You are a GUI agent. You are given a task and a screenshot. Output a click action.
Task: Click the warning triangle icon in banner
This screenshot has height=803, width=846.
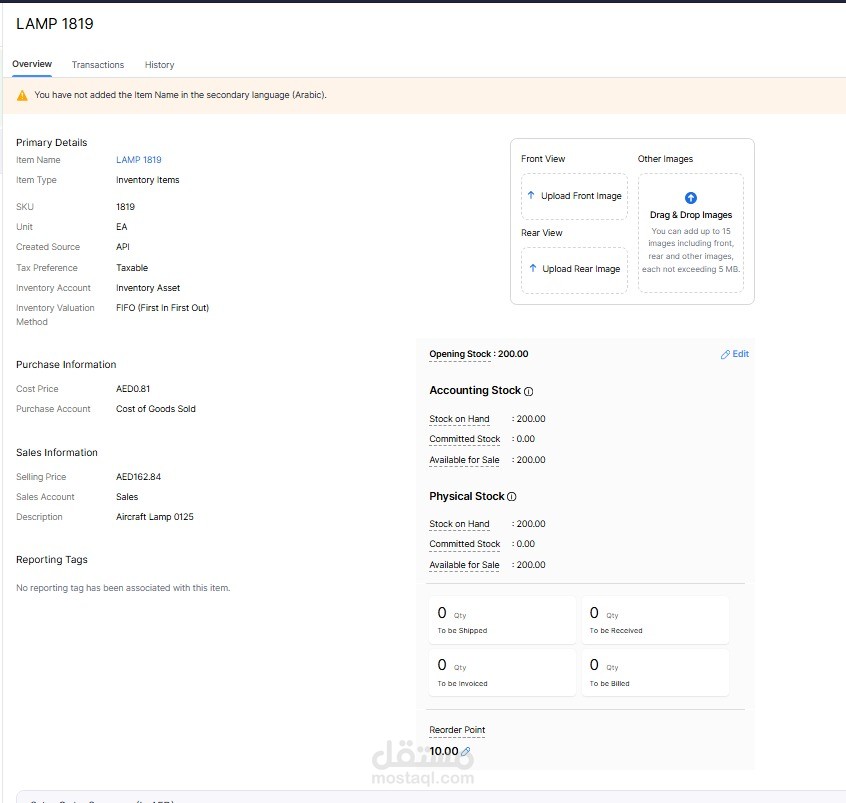pos(22,96)
